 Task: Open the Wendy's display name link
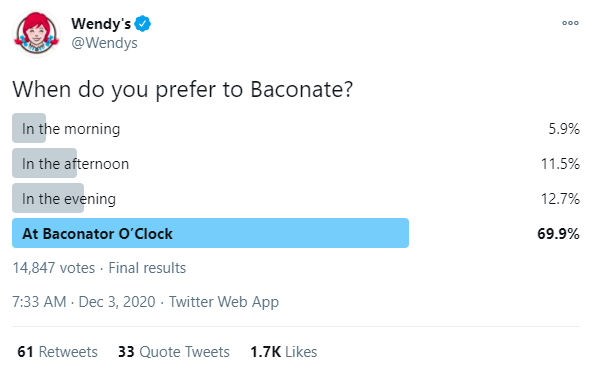pos(101,24)
